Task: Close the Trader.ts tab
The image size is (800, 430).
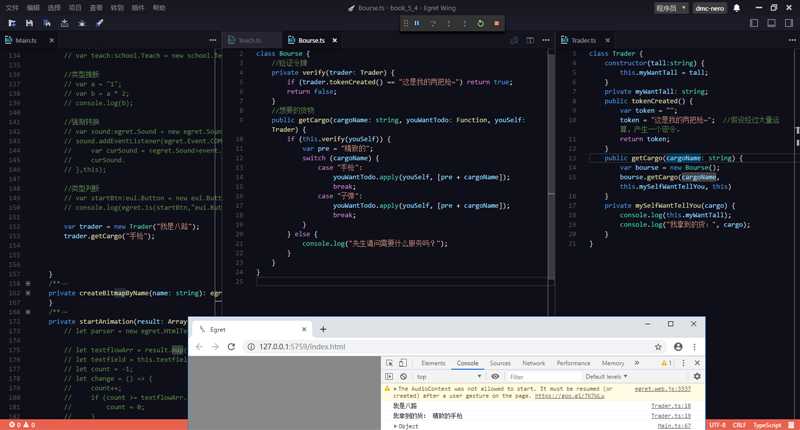Action: pos(607,40)
